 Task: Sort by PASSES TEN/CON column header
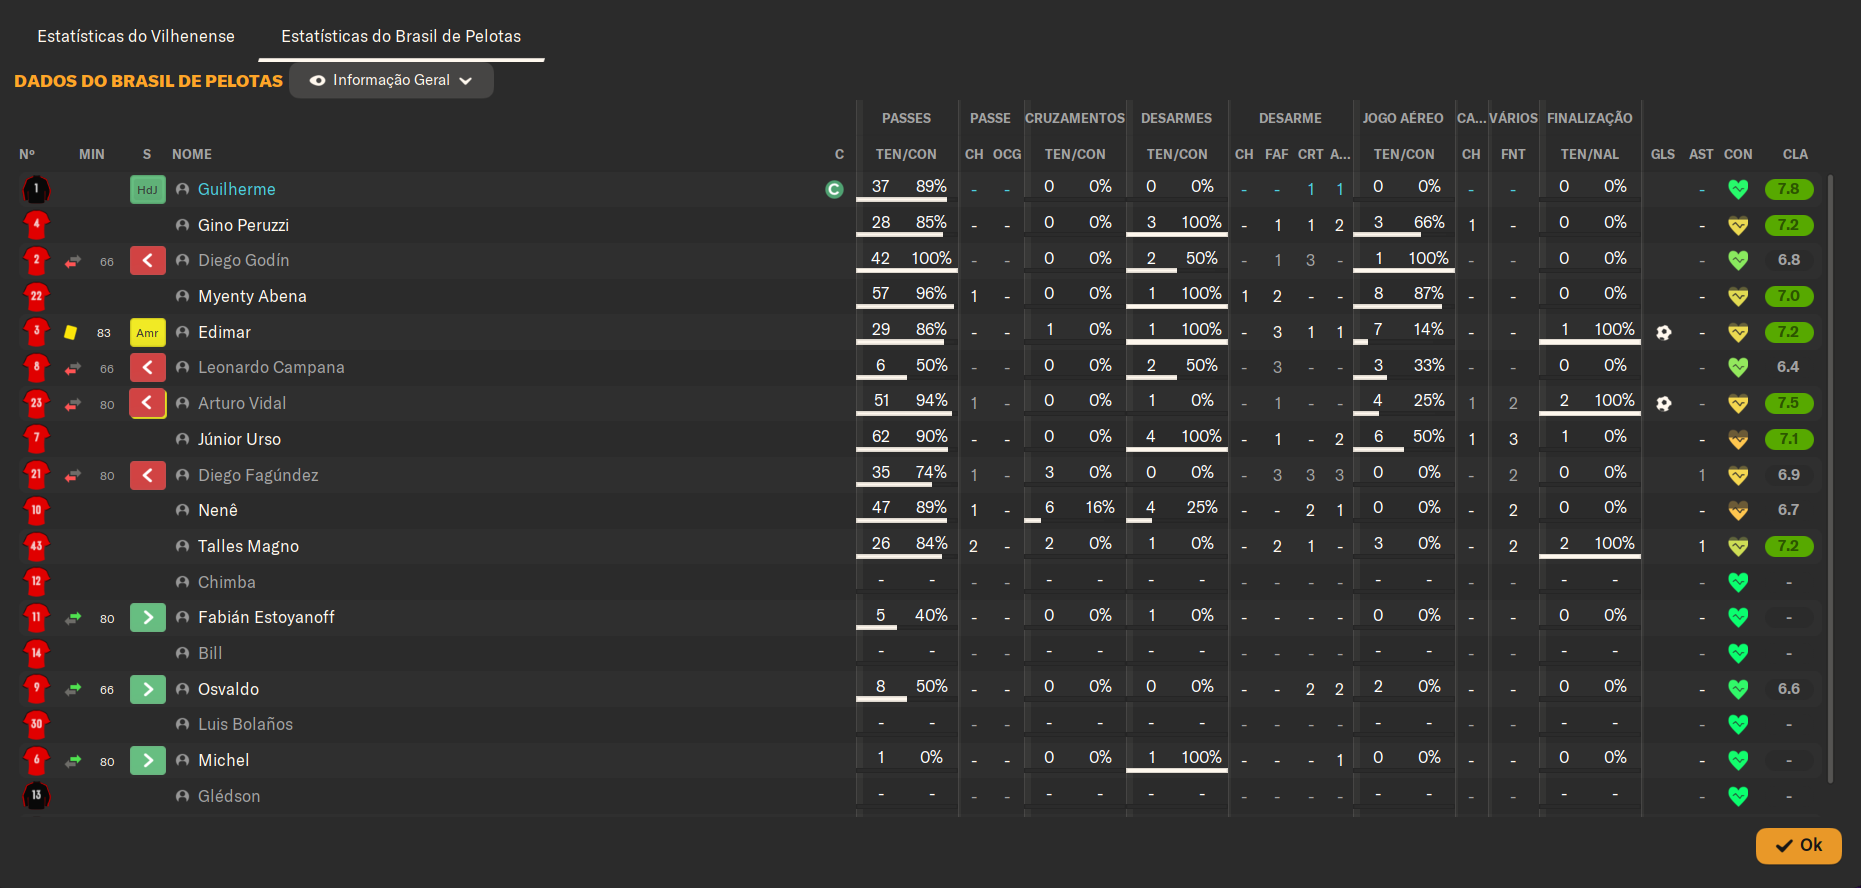pyautogui.click(x=906, y=154)
